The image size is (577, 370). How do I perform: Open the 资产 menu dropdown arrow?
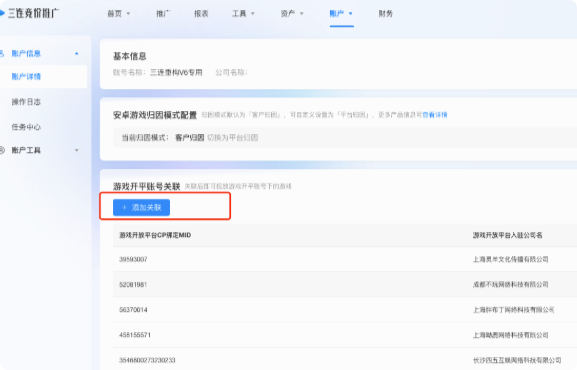302,14
